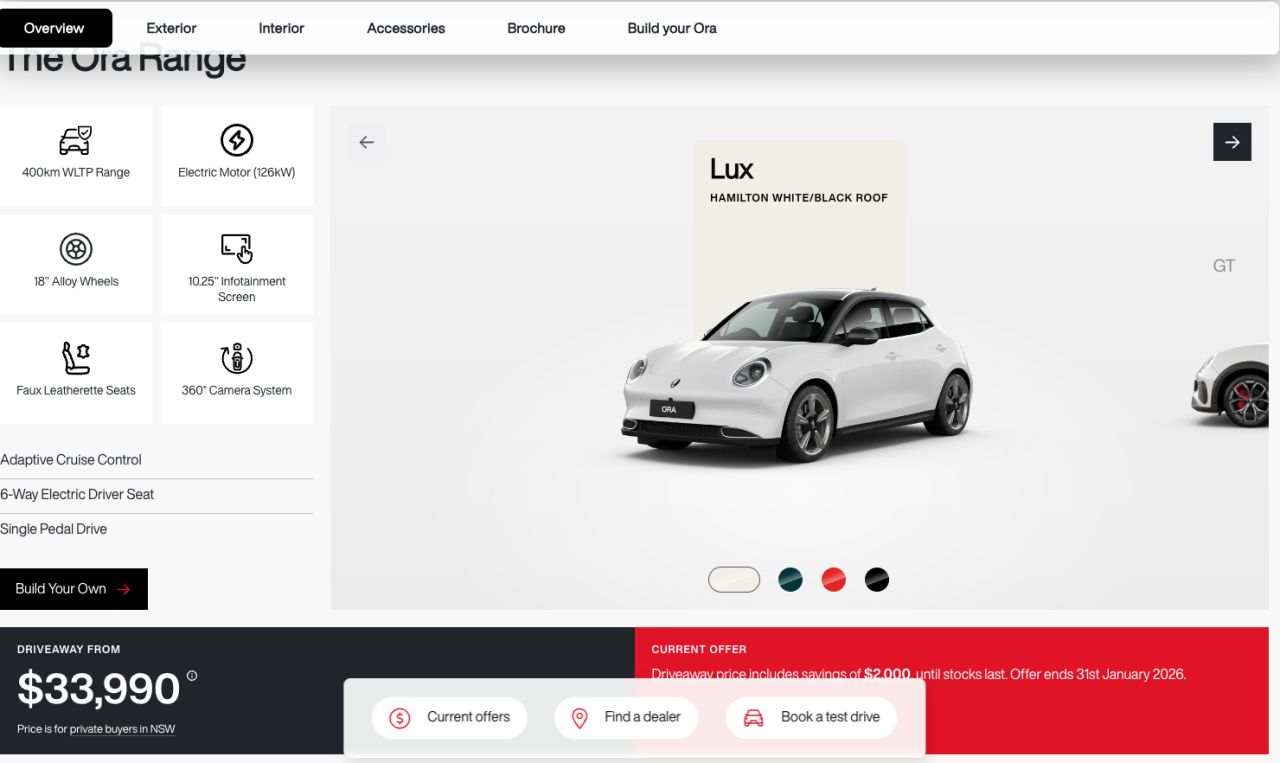The image size is (1280, 763).
Task: Switch to the Exterior tab
Action: coord(171,28)
